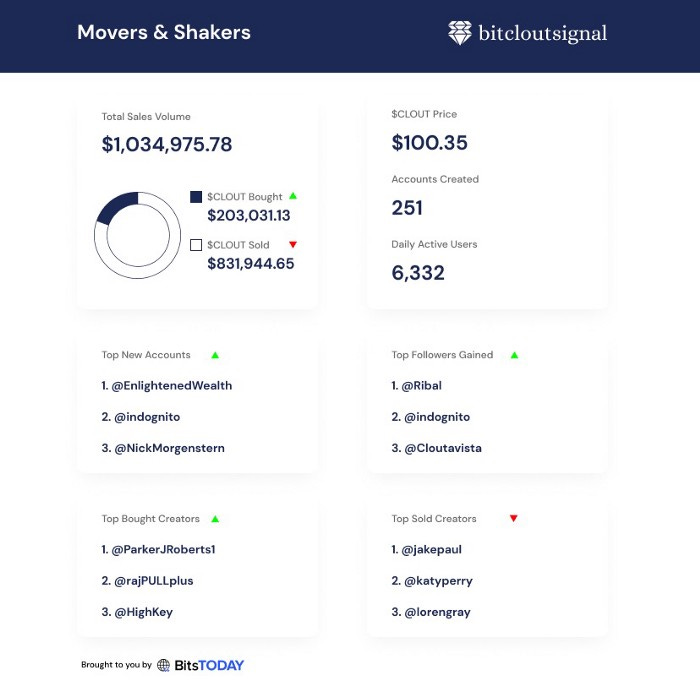Click the green arrow next to Top Bought Creators
This screenshot has height=691, width=700.
(x=215, y=519)
